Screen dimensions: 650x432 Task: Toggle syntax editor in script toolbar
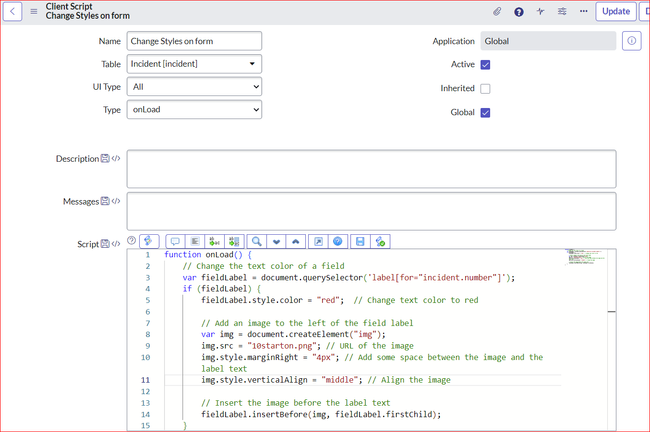[x=149, y=241]
